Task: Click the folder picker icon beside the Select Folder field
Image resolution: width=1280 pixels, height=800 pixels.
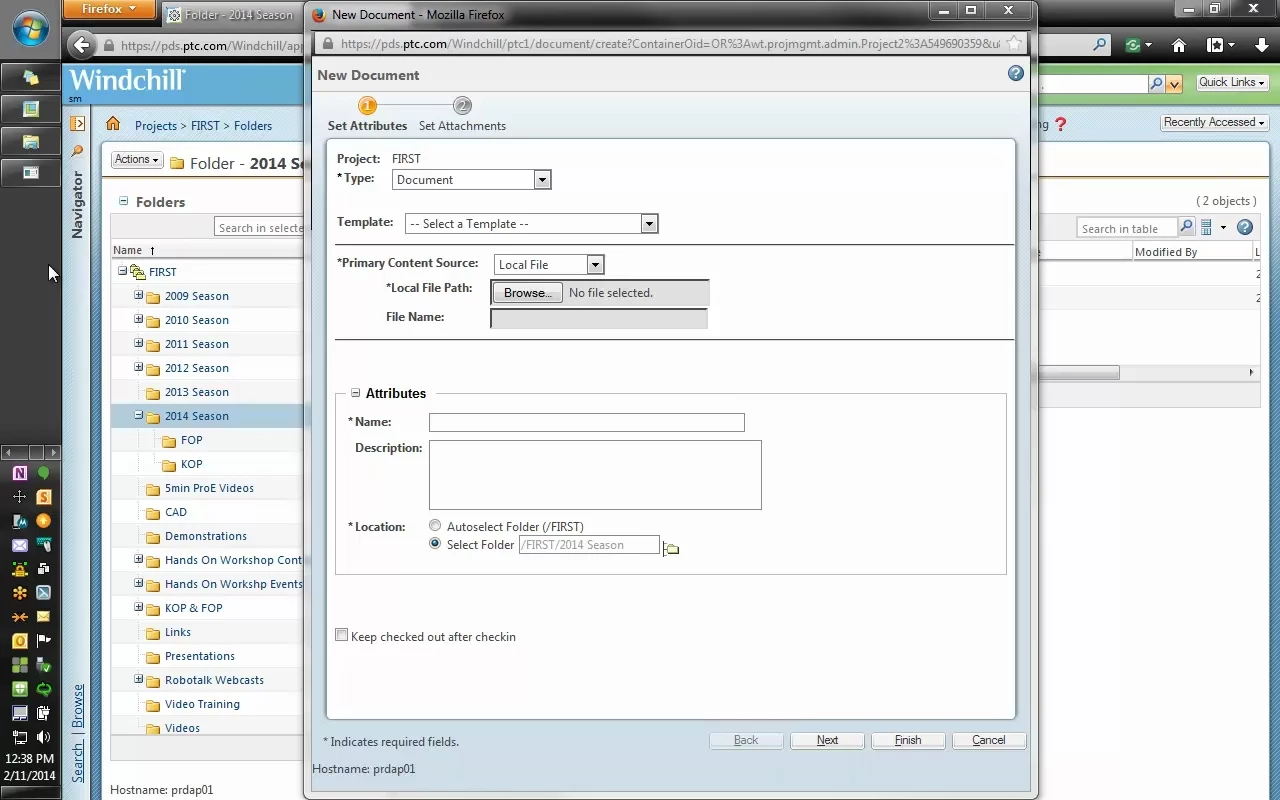Action: click(x=670, y=547)
